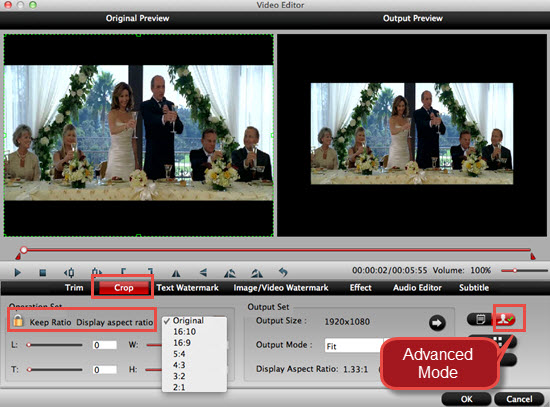The width and height of the screenshot is (550, 407).
Task: Set the trim start bracket marker
Action: pos(123,272)
